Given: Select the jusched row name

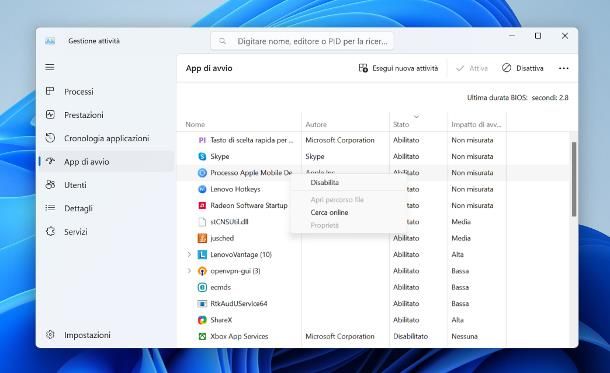Looking at the screenshot, I should (222, 238).
